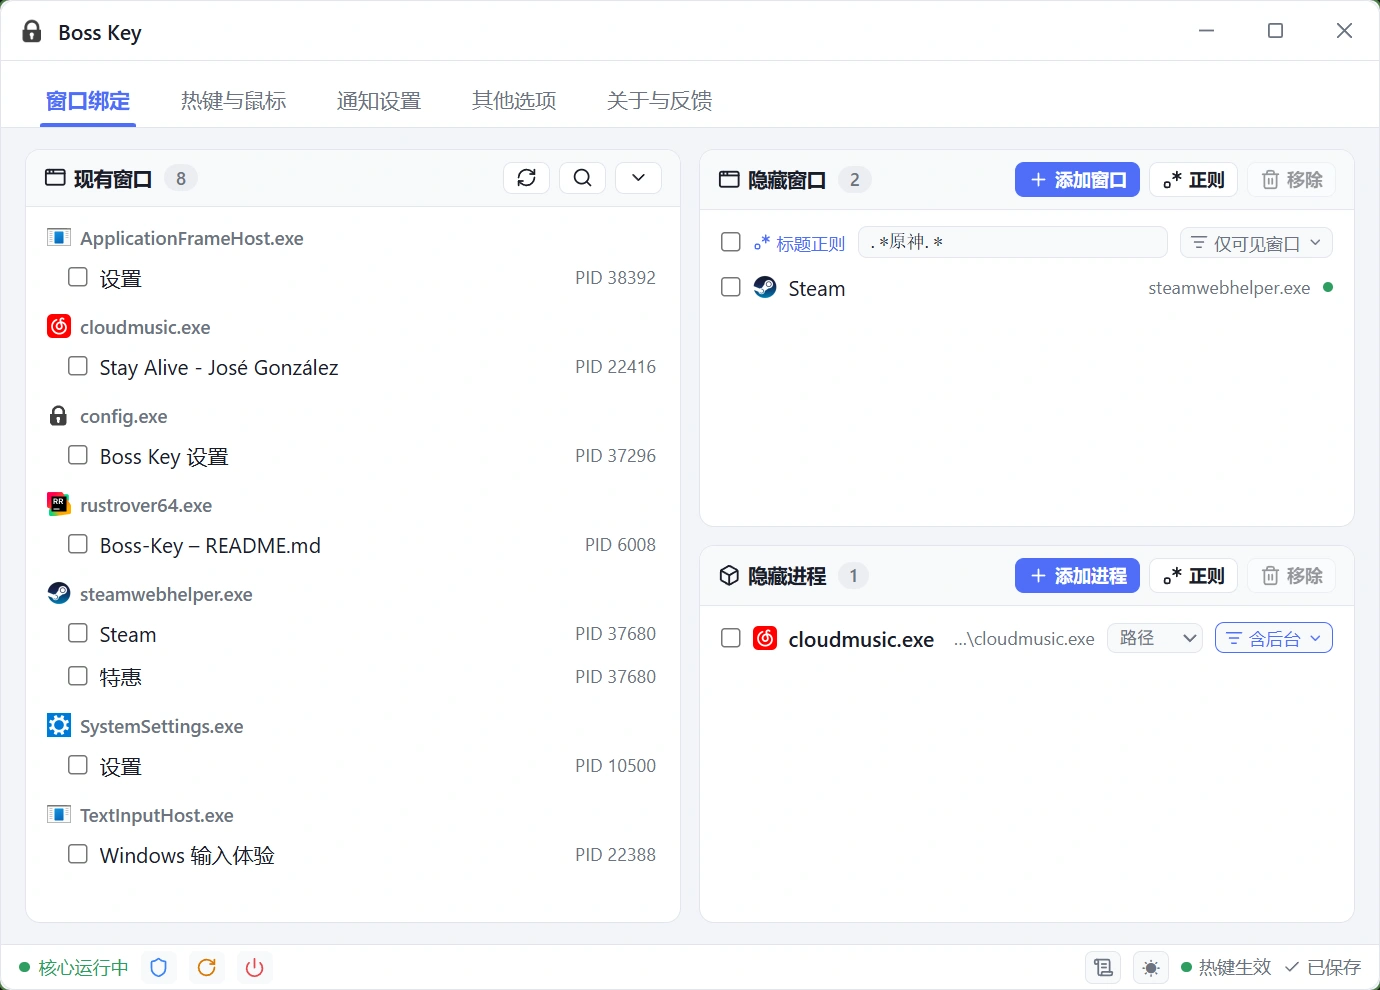Open the 通知设置 tab

click(379, 101)
